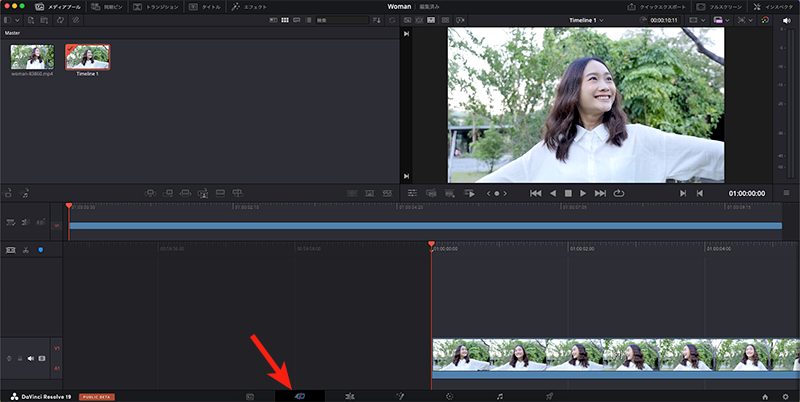Click the Place on Top icon
This screenshot has height=402, width=800.
[220, 193]
